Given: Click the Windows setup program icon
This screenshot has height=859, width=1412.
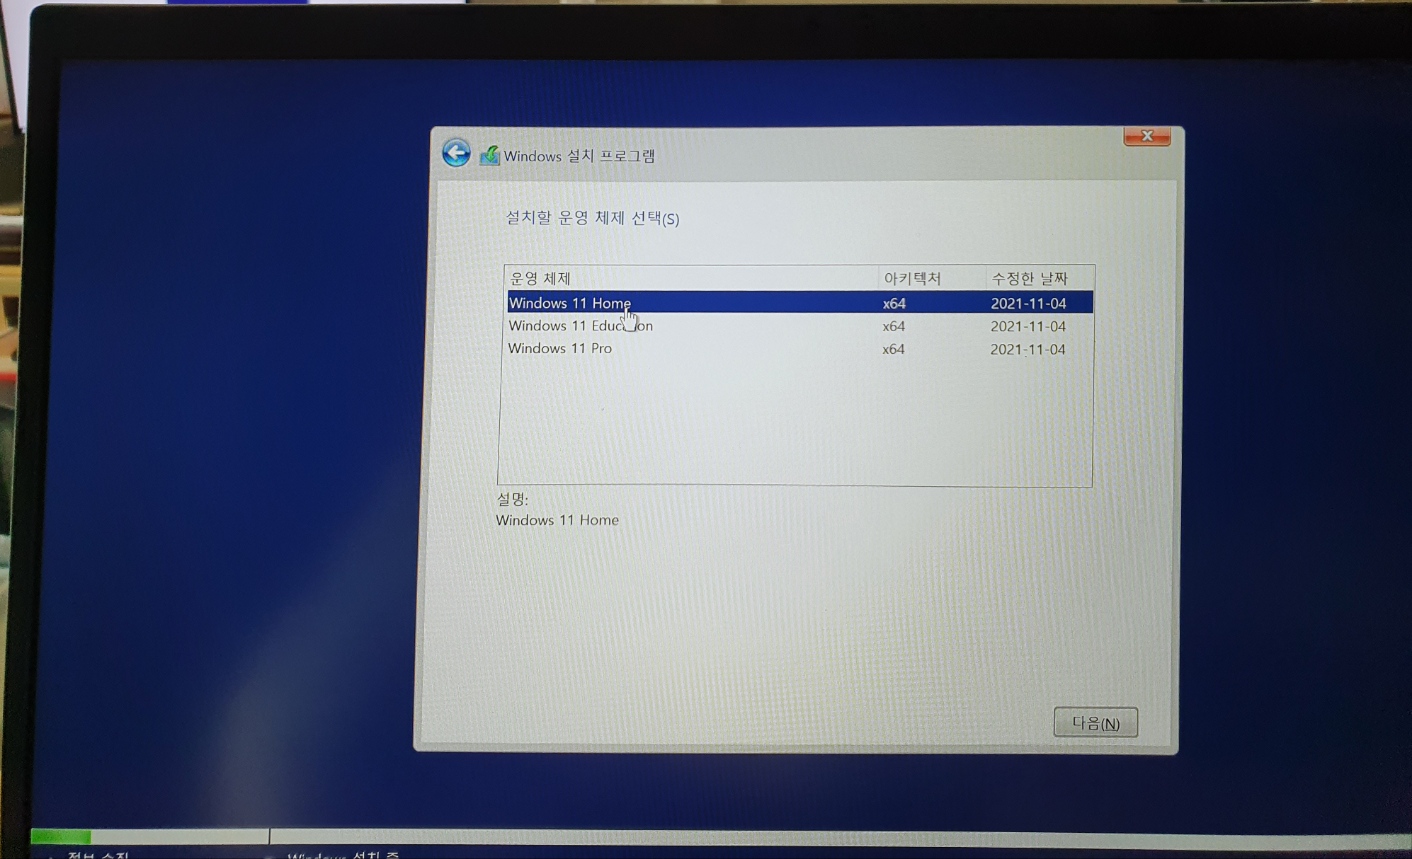Looking at the screenshot, I should (x=489, y=155).
